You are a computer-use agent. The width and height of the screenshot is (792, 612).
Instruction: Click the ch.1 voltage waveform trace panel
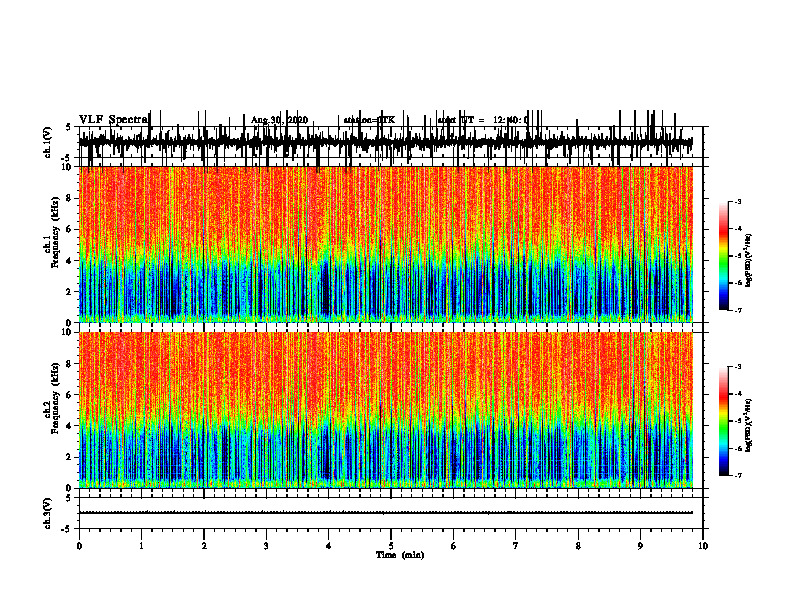point(390,142)
